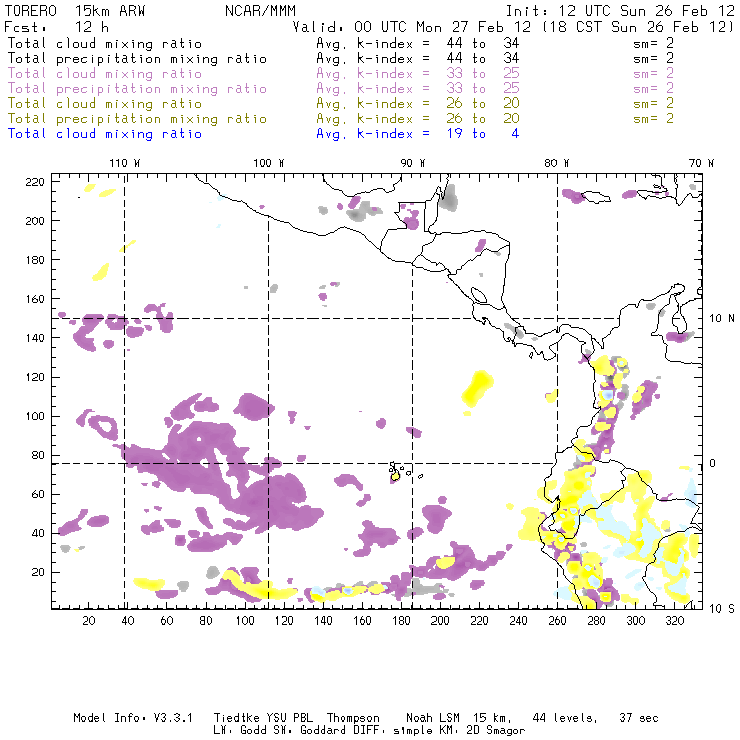Viewport: 740px width, 740px height.
Task: Select x-axis tick label '100'
Action: [245, 621]
